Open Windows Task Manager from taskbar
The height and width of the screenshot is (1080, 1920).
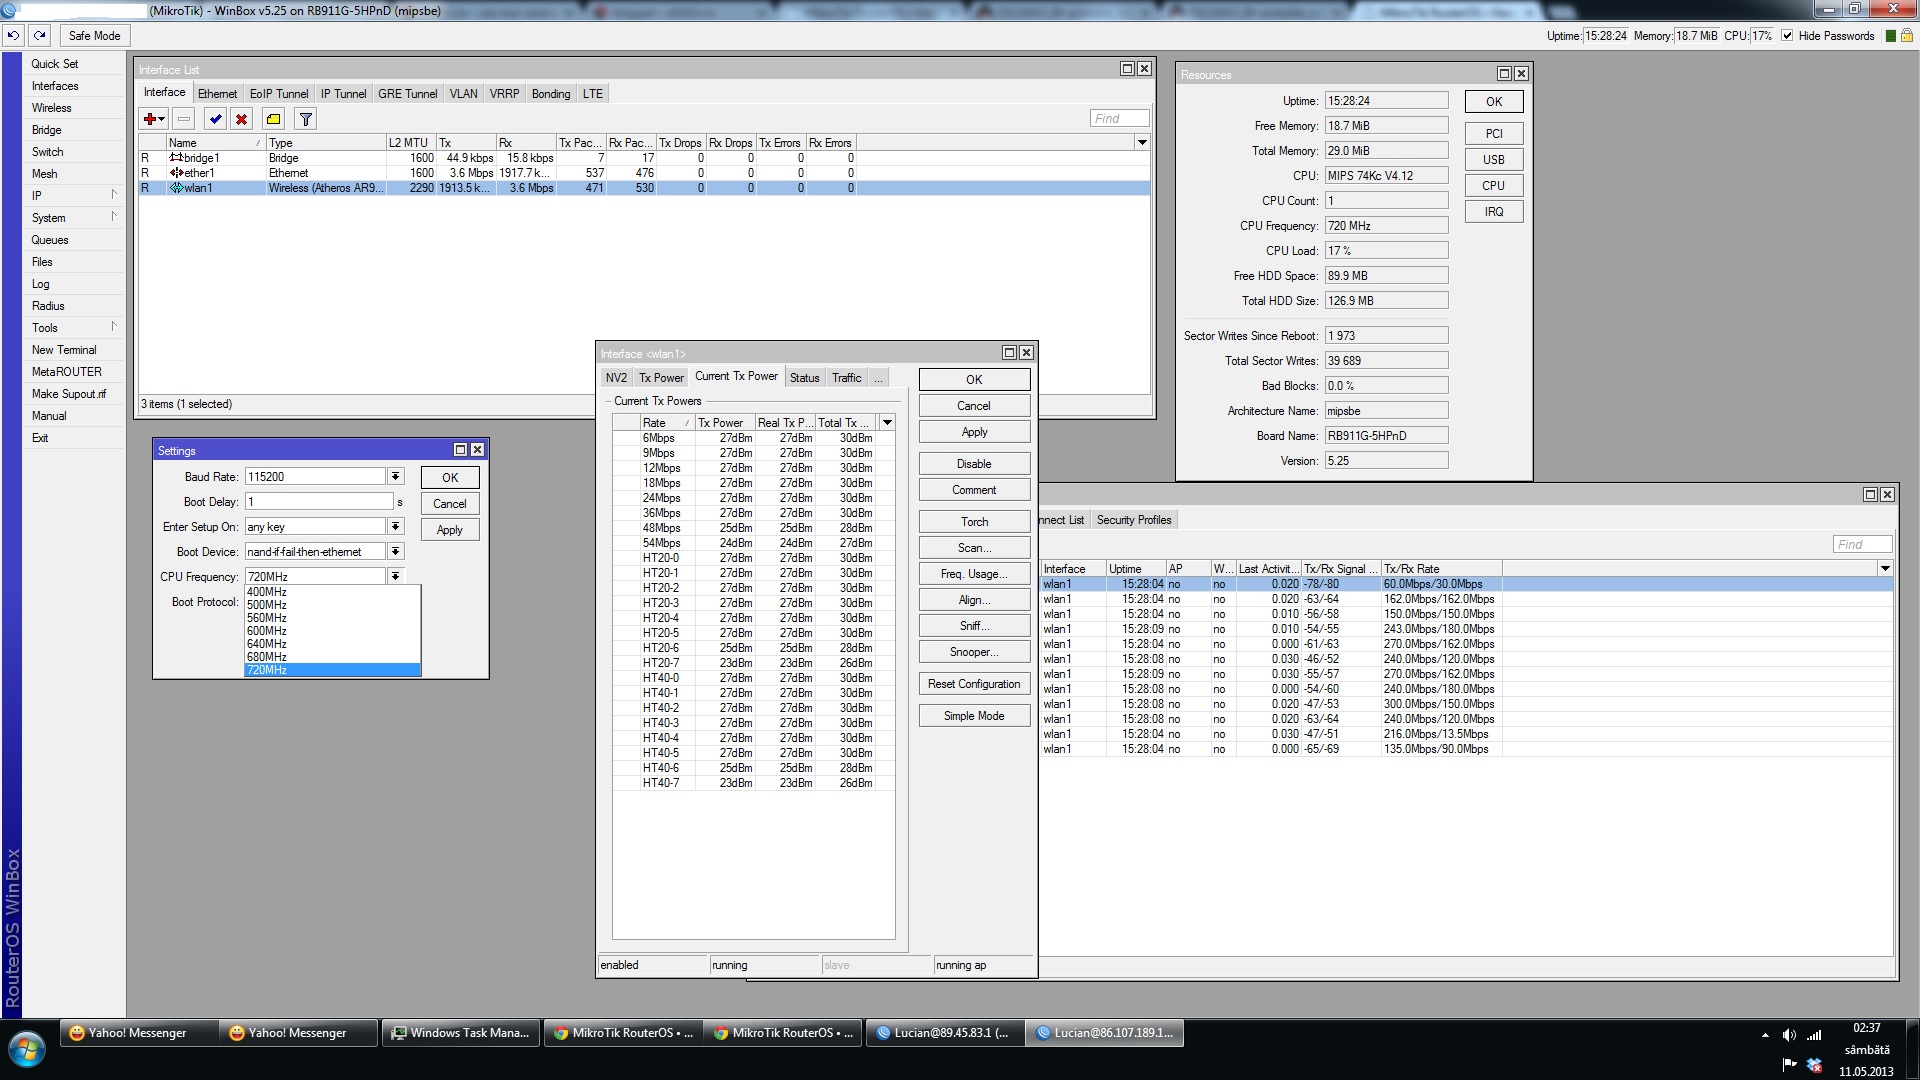pos(461,1033)
